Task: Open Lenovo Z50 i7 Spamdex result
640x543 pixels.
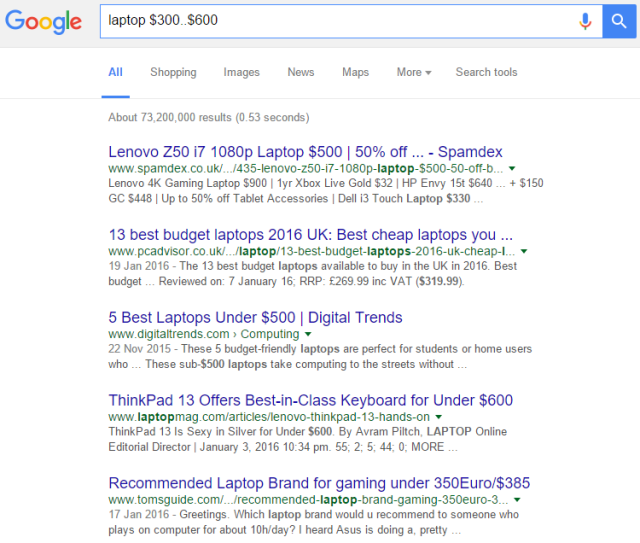Action: click(305, 152)
